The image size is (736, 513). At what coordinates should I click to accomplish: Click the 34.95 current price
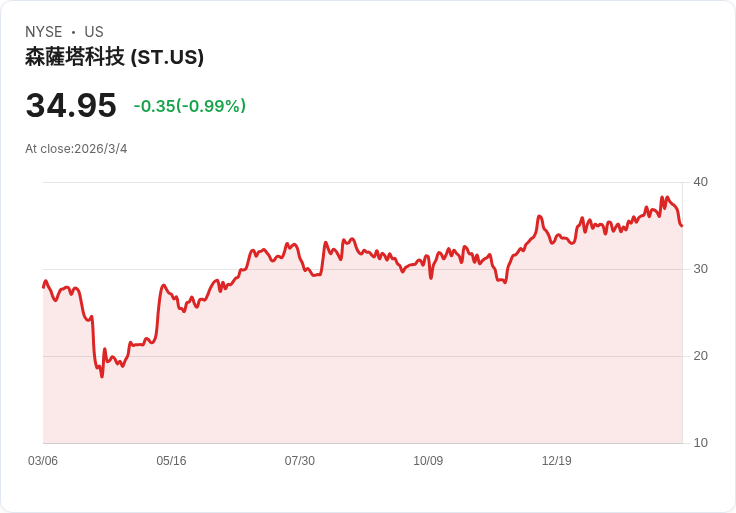tap(71, 105)
